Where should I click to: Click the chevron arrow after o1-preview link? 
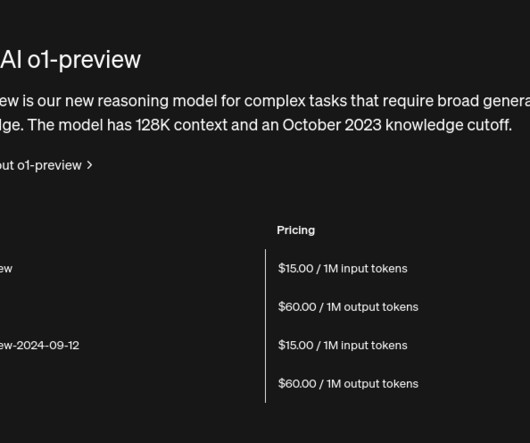click(x=89, y=165)
